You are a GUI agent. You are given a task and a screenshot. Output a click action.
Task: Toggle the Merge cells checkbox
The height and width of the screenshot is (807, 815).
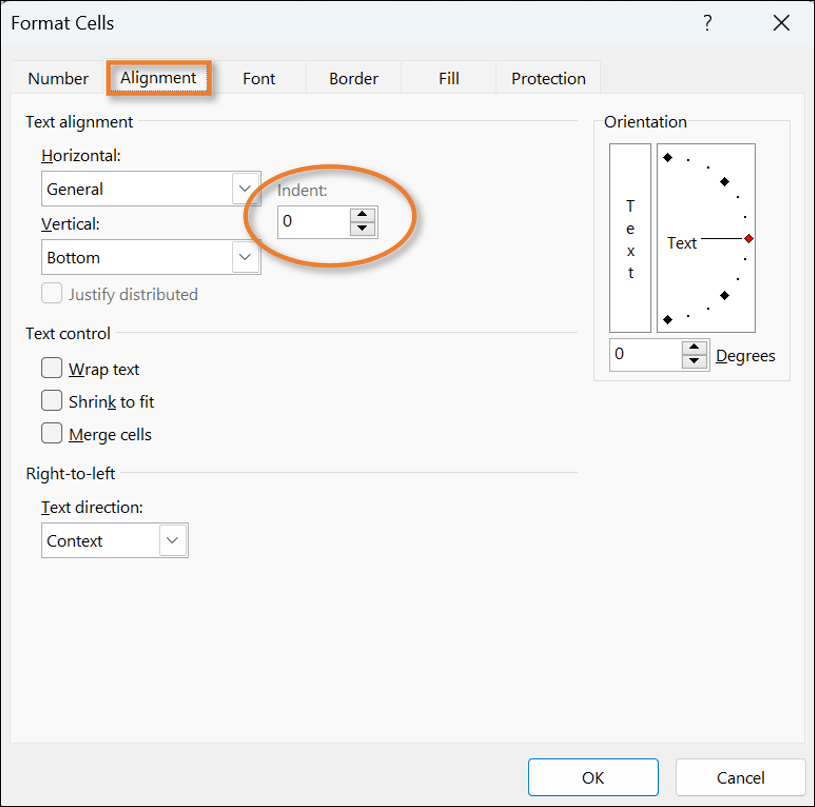[x=52, y=434]
